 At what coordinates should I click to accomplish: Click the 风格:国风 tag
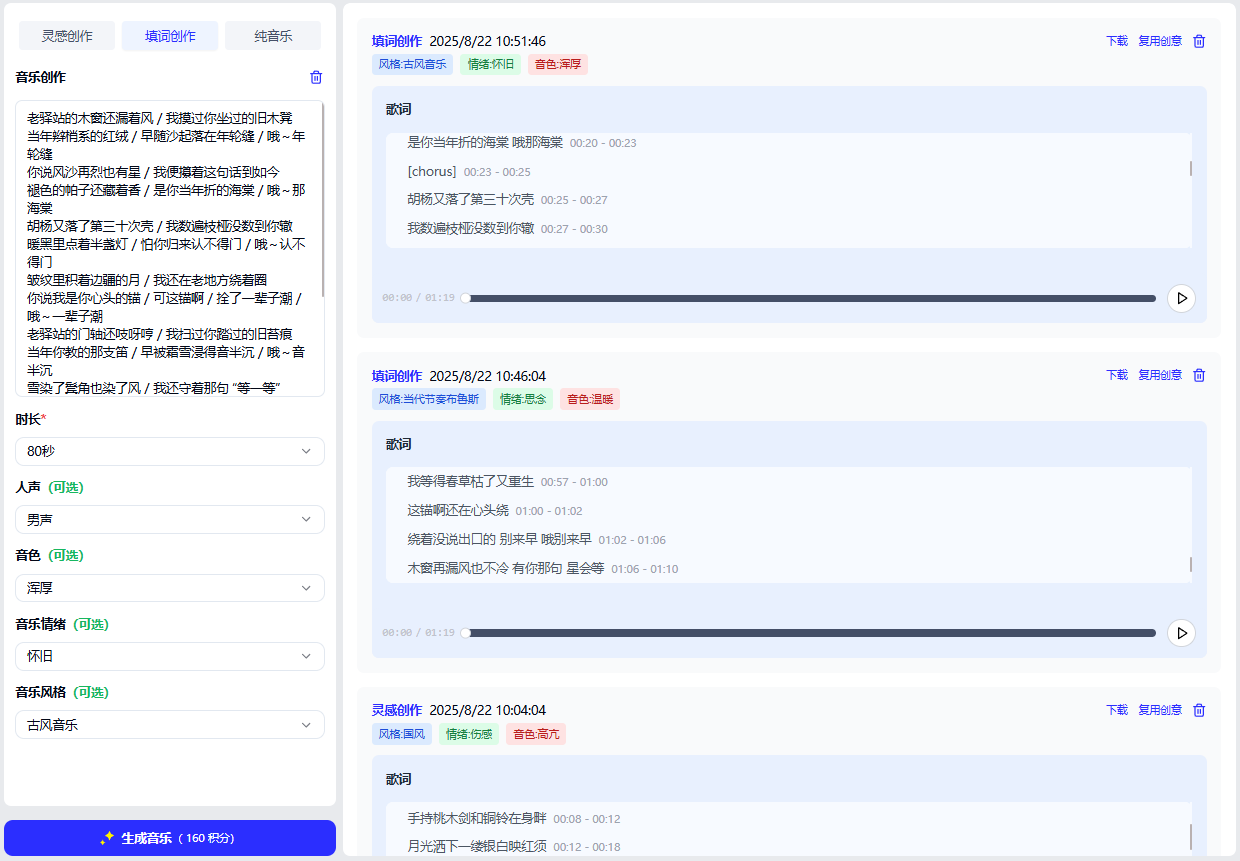pos(402,734)
